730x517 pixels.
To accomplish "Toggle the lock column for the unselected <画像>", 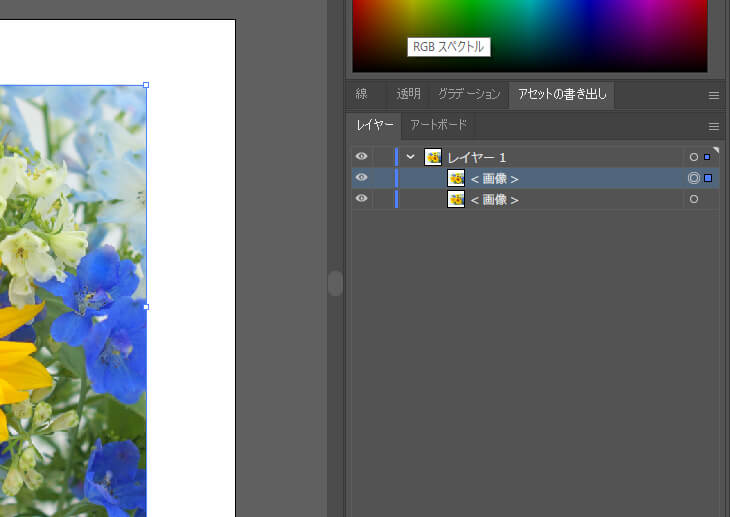I will [x=384, y=199].
